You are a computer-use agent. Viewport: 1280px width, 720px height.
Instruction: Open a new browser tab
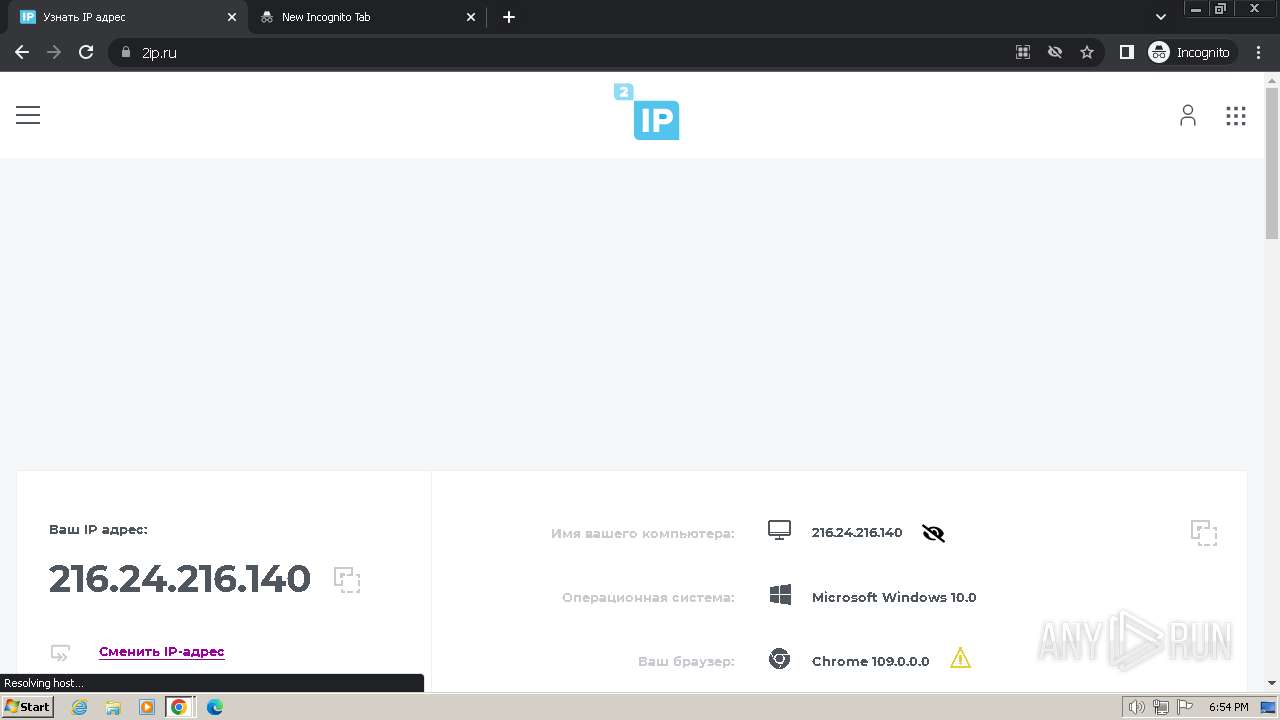coord(509,17)
